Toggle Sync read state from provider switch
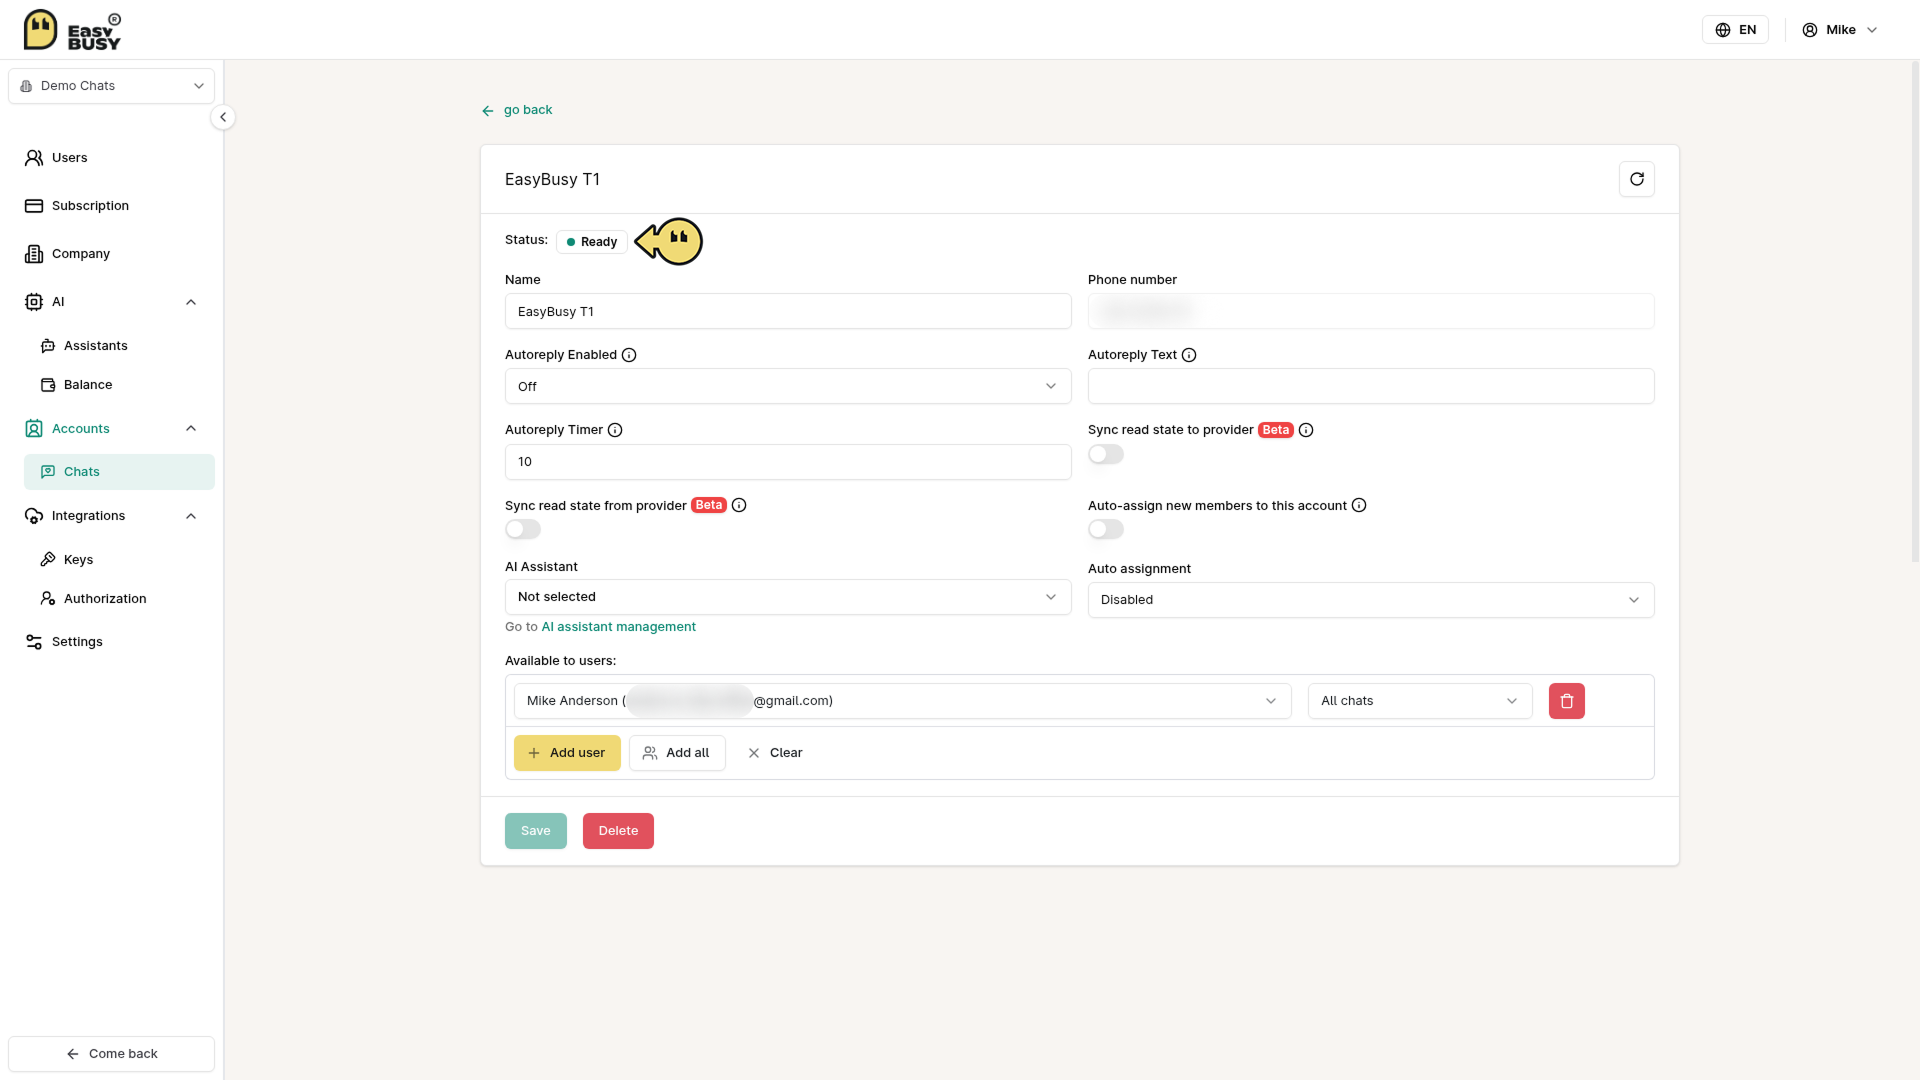The width and height of the screenshot is (1920, 1080). (523, 529)
